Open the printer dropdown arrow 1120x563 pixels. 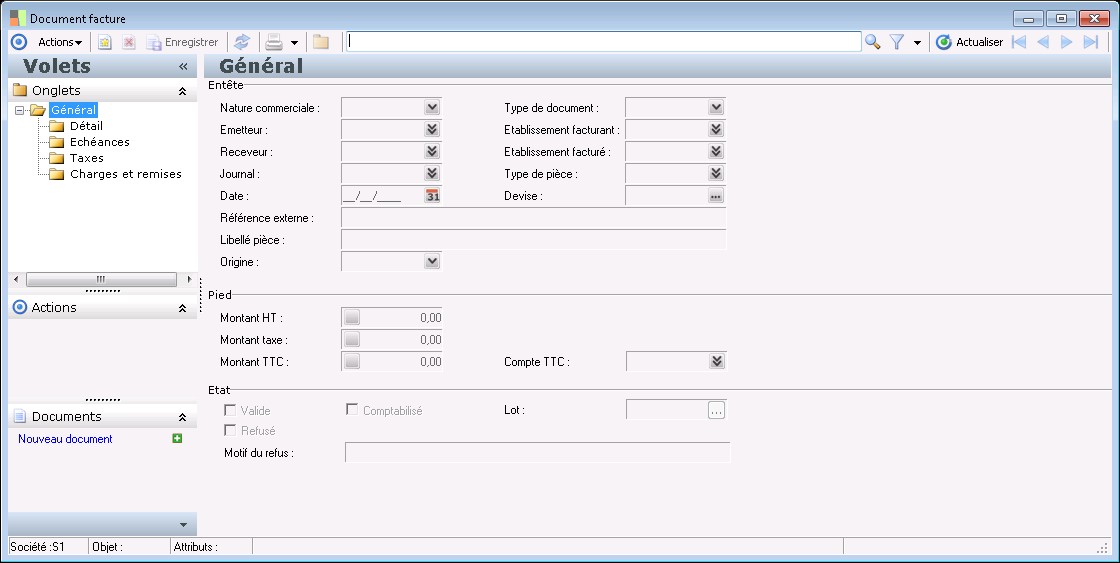pyautogui.click(x=294, y=43)
